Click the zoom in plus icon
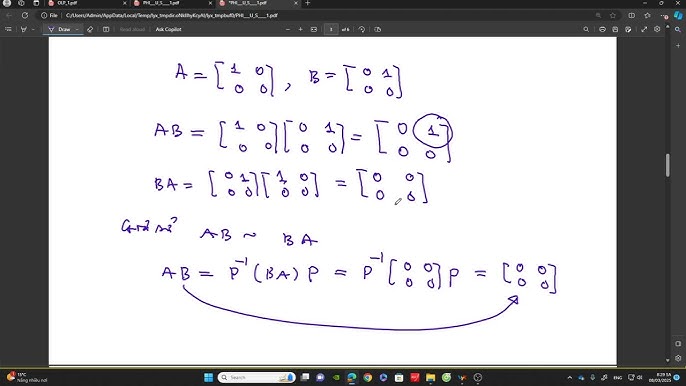The width and height of the screenshot is (686, 386). (x=301, y=29)
